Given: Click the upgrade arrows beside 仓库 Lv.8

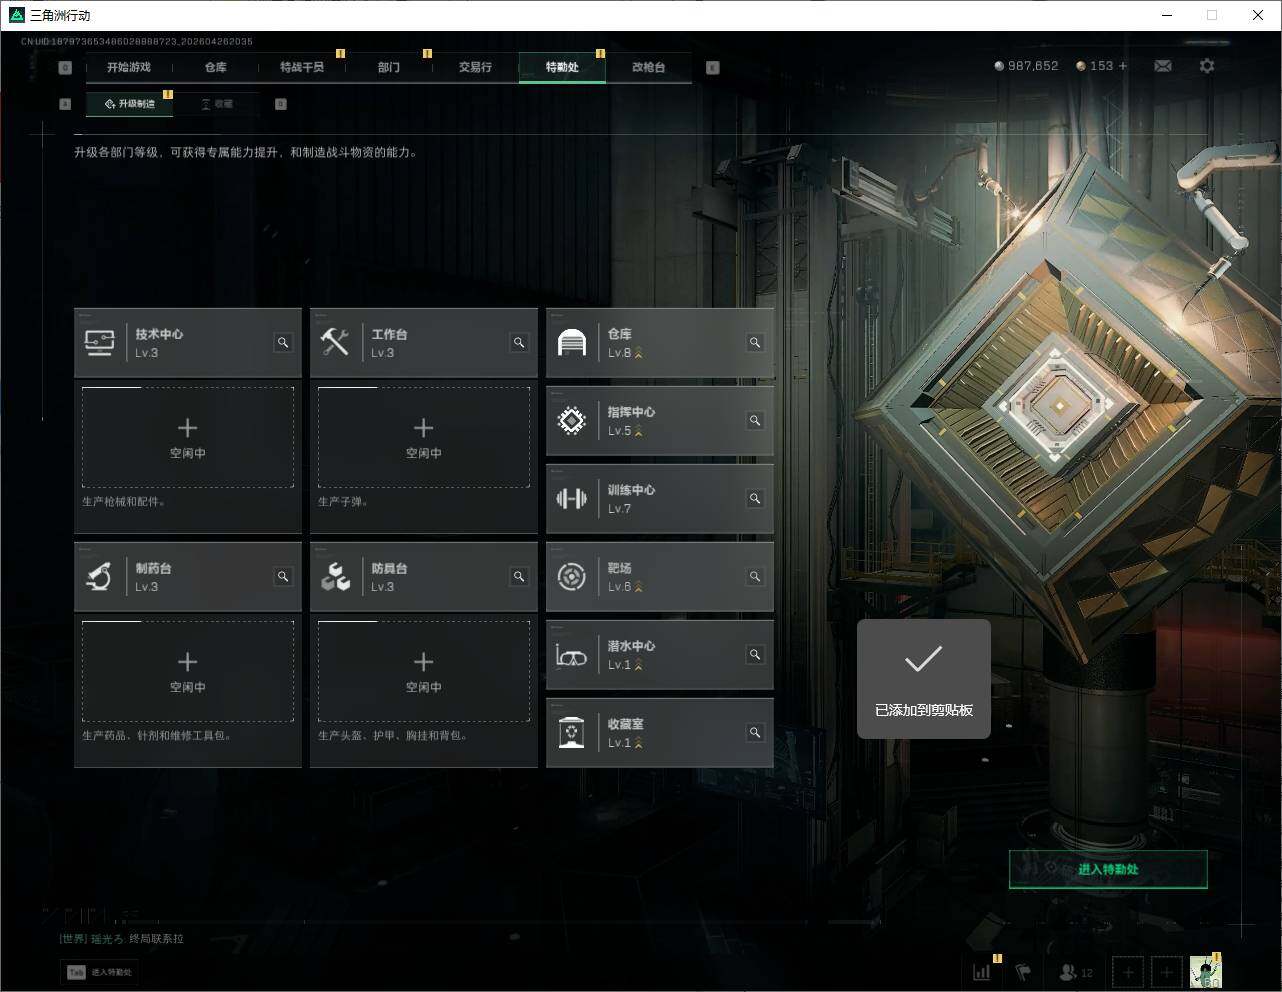Looking at the screenshot, I should [639, 353].
